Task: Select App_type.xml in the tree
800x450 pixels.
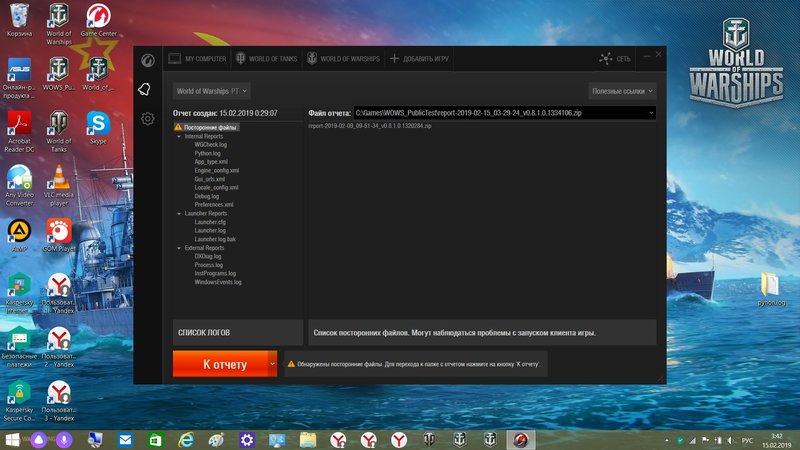Action: tap(211, 162)
